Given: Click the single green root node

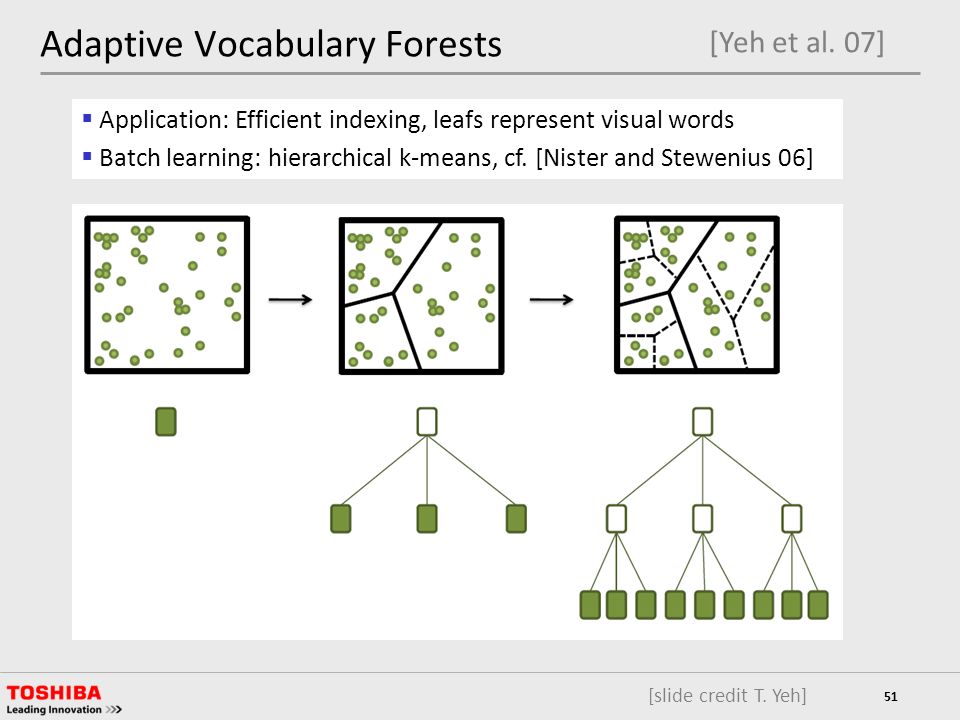Looking at the screenshot, I should [166, 422].
